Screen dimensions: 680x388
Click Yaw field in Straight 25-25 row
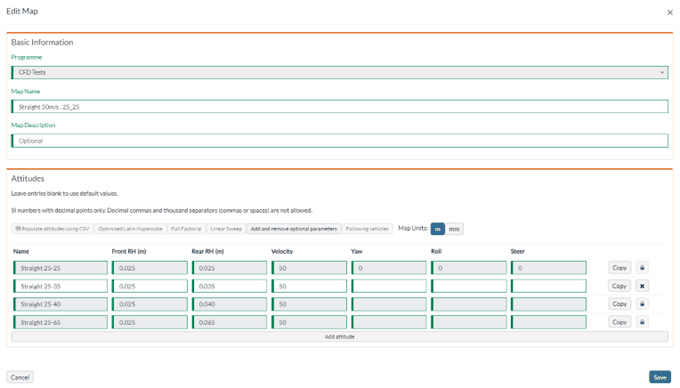click(x=389, y=268)
